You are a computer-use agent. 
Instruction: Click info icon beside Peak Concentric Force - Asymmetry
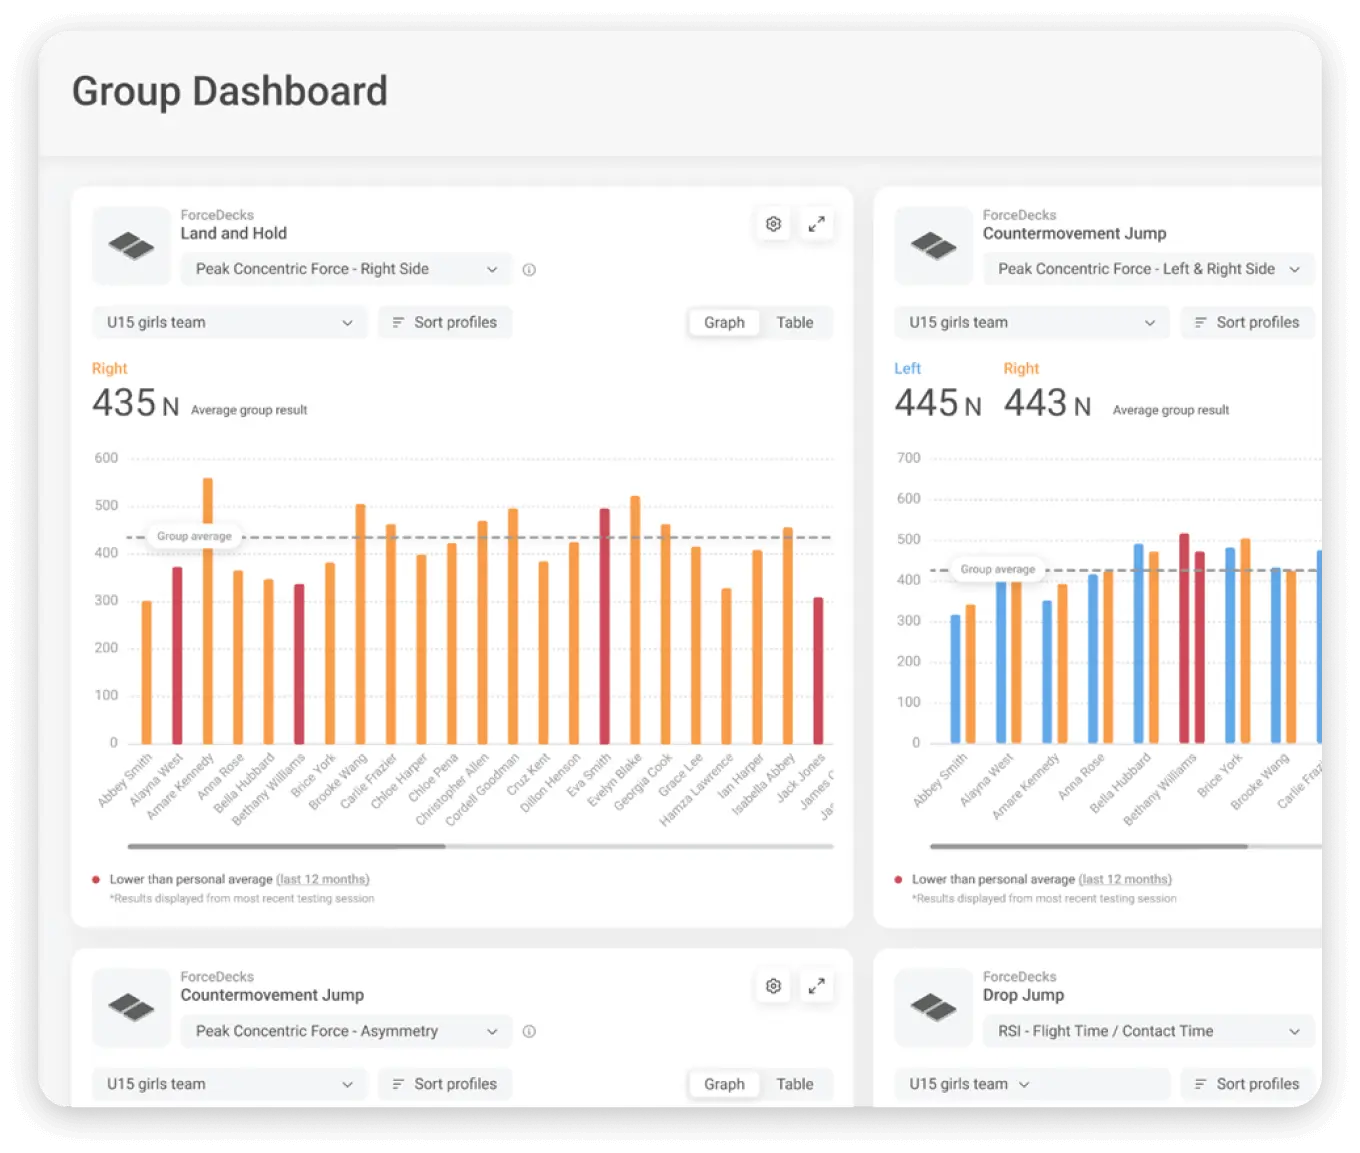[529, 1032]
